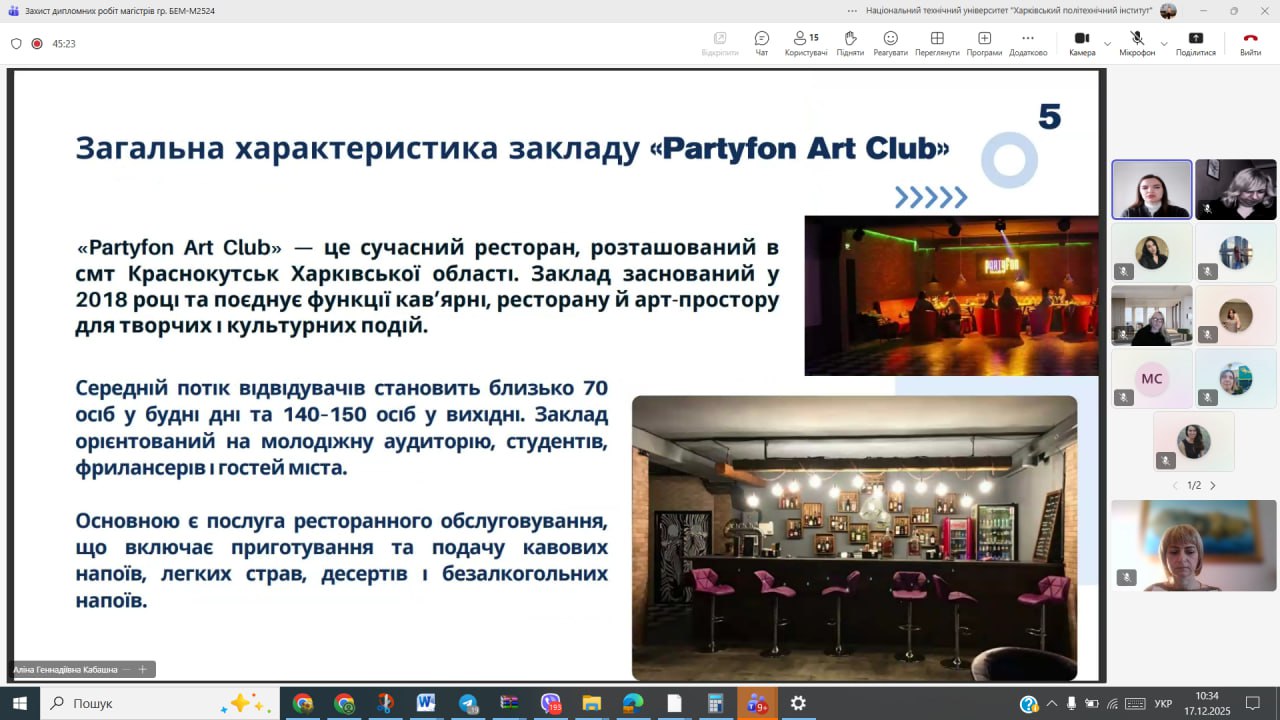Open Calculator from the taskbar

pos(715,703)
